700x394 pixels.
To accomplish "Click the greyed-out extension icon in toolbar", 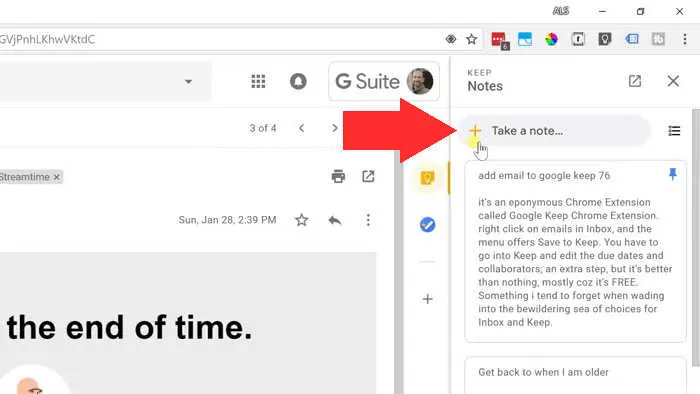I will tap(658, 39).
